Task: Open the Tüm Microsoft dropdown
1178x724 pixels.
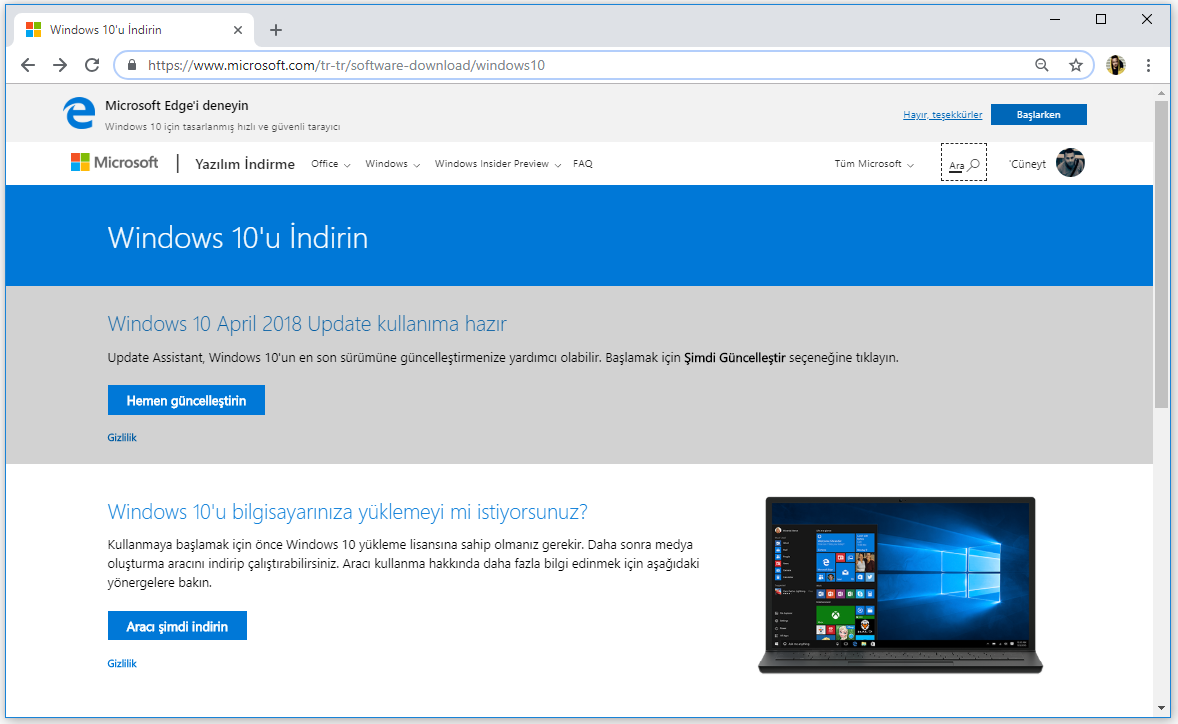Action: pyautogui.click(x=874, y=164)
